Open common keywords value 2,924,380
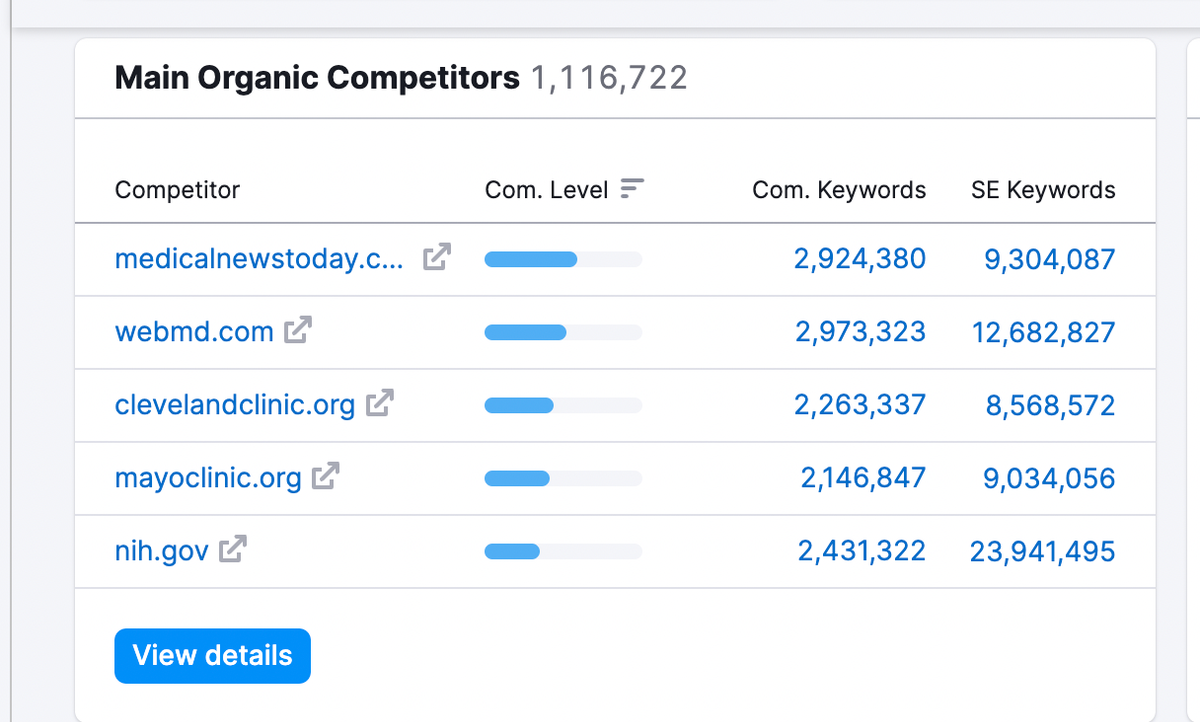 coord(860,259)
